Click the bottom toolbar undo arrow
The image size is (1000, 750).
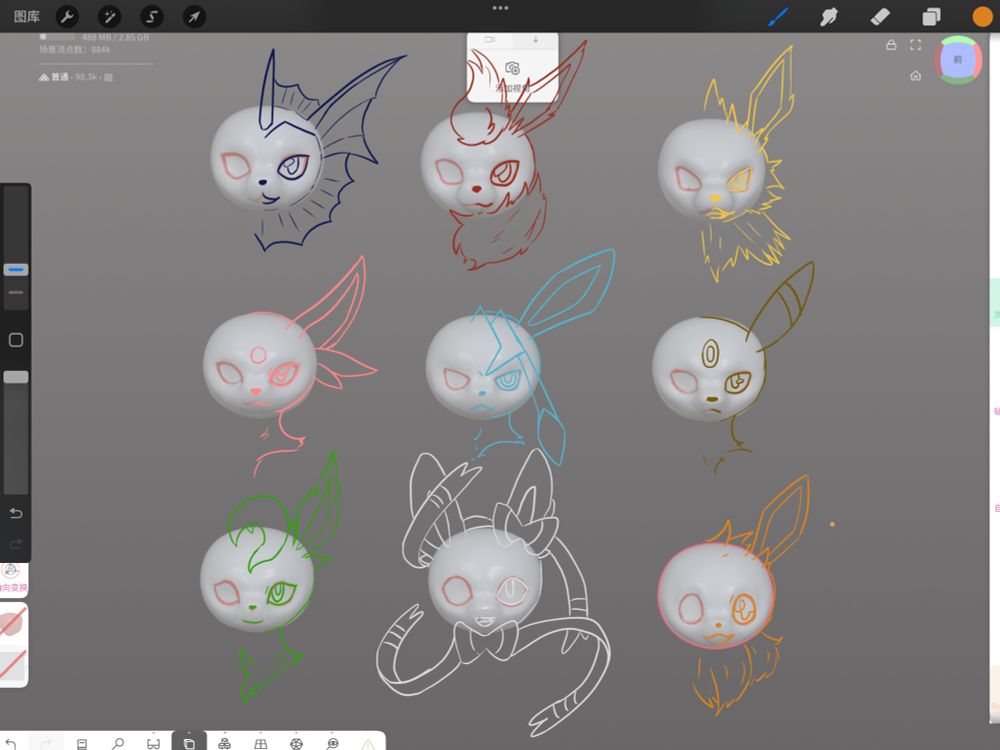point(11,744)
